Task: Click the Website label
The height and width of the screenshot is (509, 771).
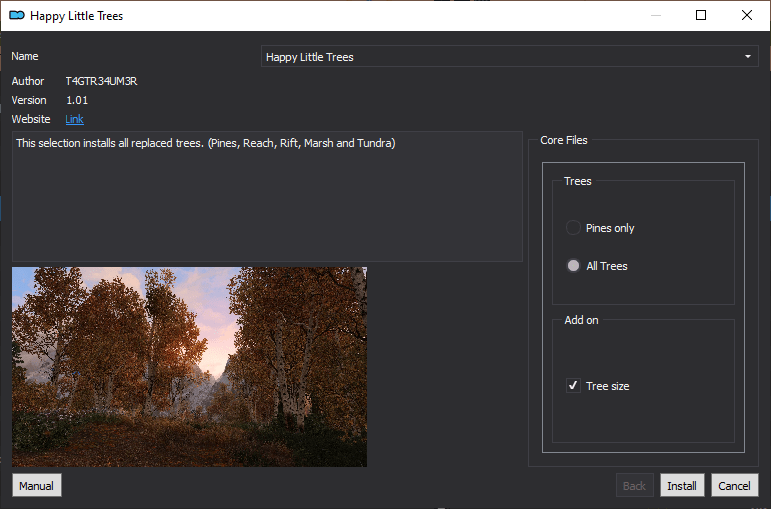Action: pyautogui.click(x=31, y=119)
